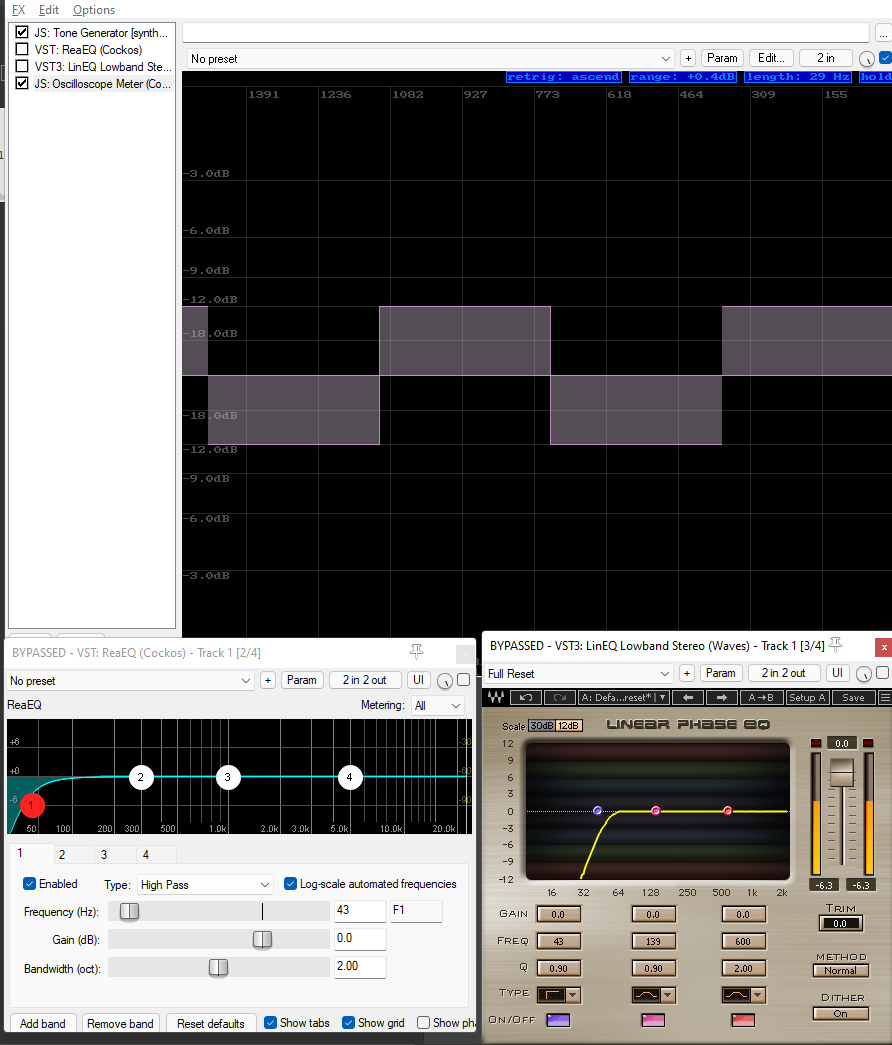Screen dimensions: 892x1045
Task: Open the FX menu
Action: (19, 10)
